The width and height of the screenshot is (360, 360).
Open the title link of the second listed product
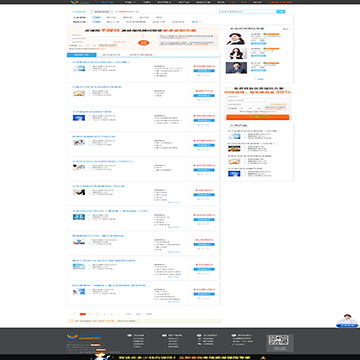tap(97, 87)
